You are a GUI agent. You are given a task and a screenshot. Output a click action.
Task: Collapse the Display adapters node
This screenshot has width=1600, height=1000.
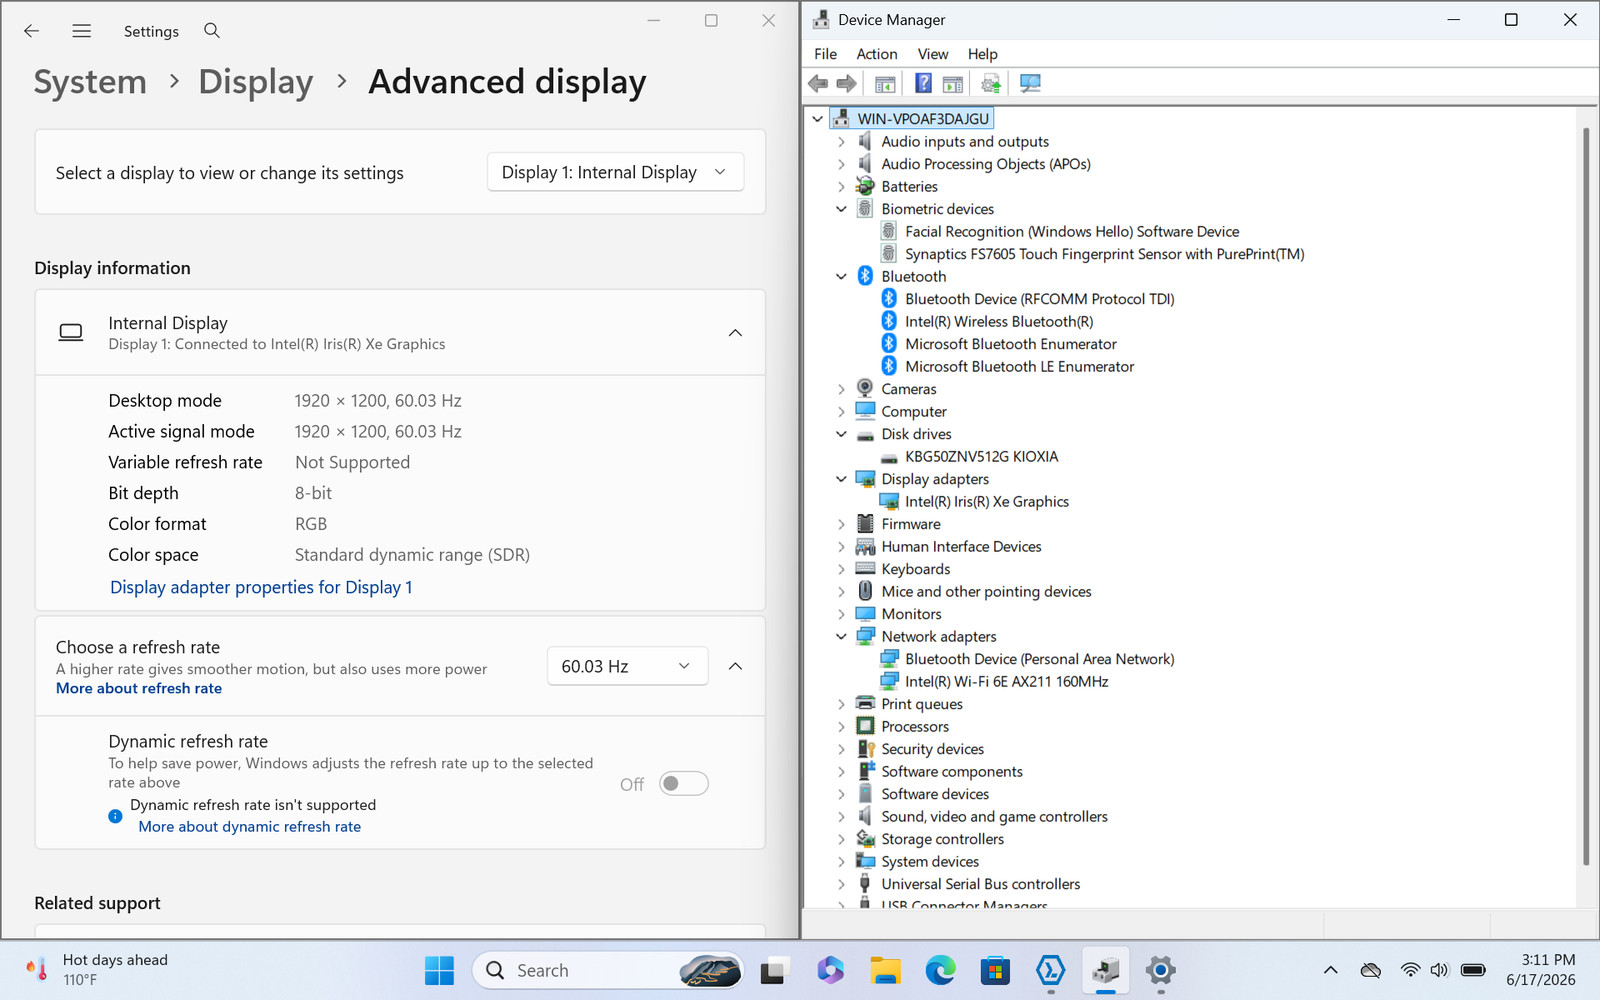click(x=841, y=479)
